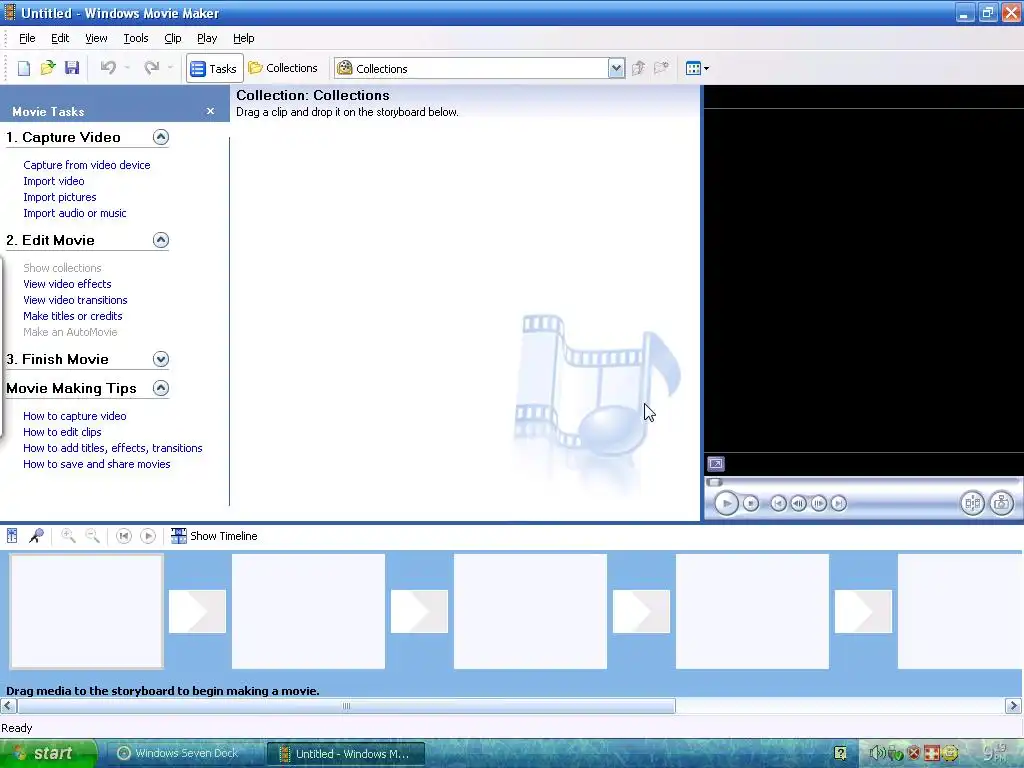Click Import audio or music
Image resolution: width=1024 pixels, height=768 pixels.
74,213
